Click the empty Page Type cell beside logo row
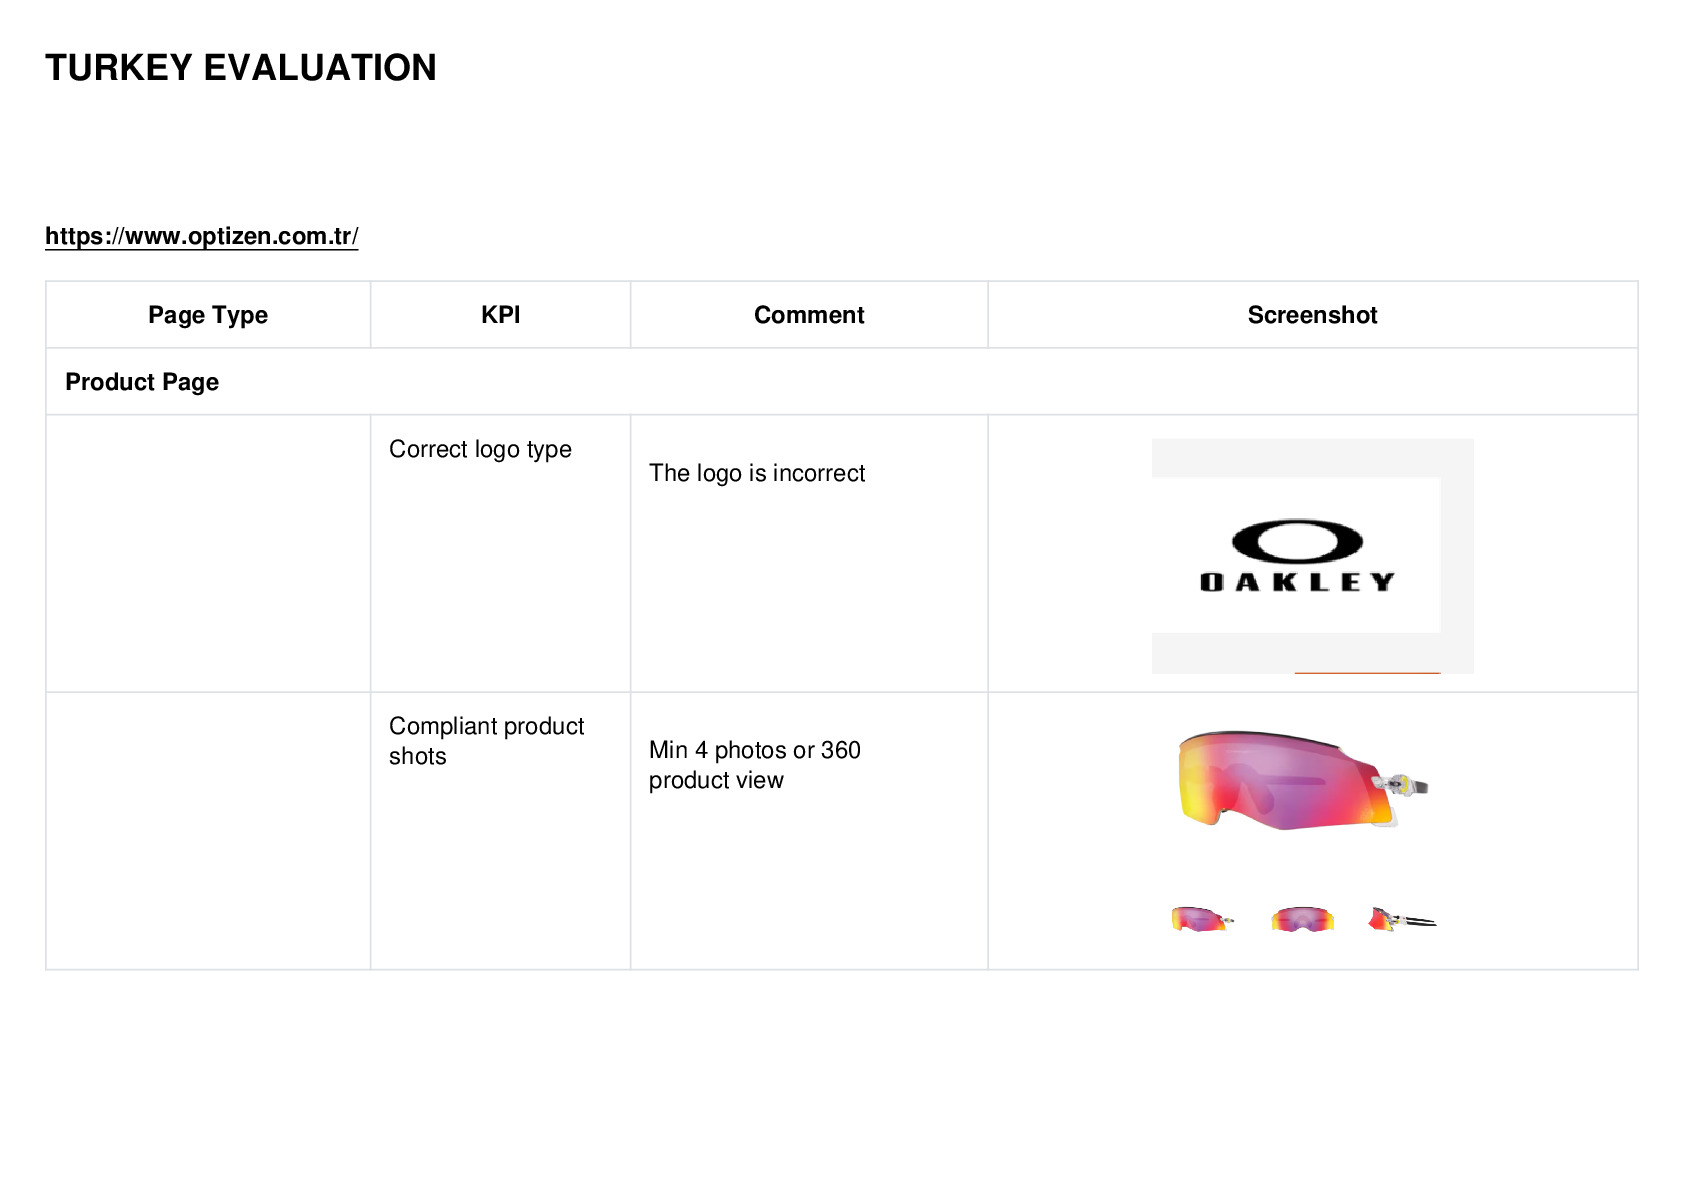Screen dimensions: 1684x1191 [208, 553]
